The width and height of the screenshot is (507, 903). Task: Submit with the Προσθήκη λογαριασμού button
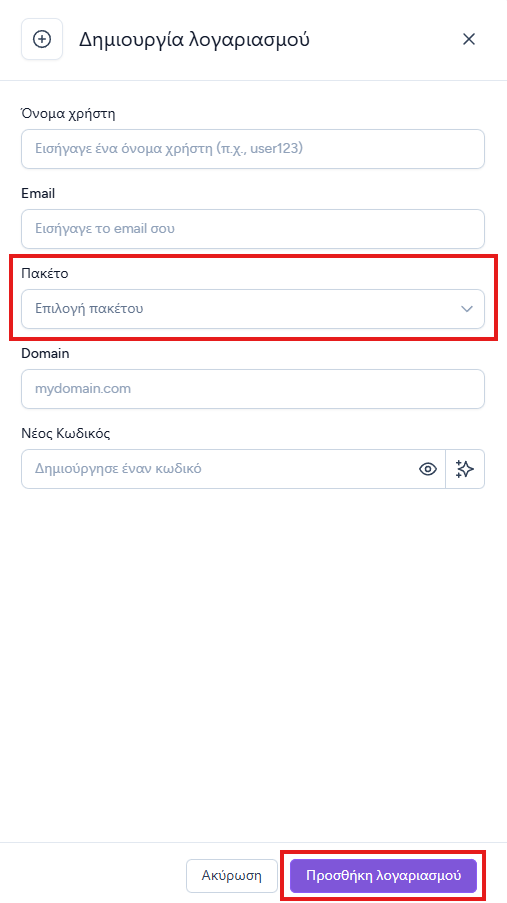384,876
